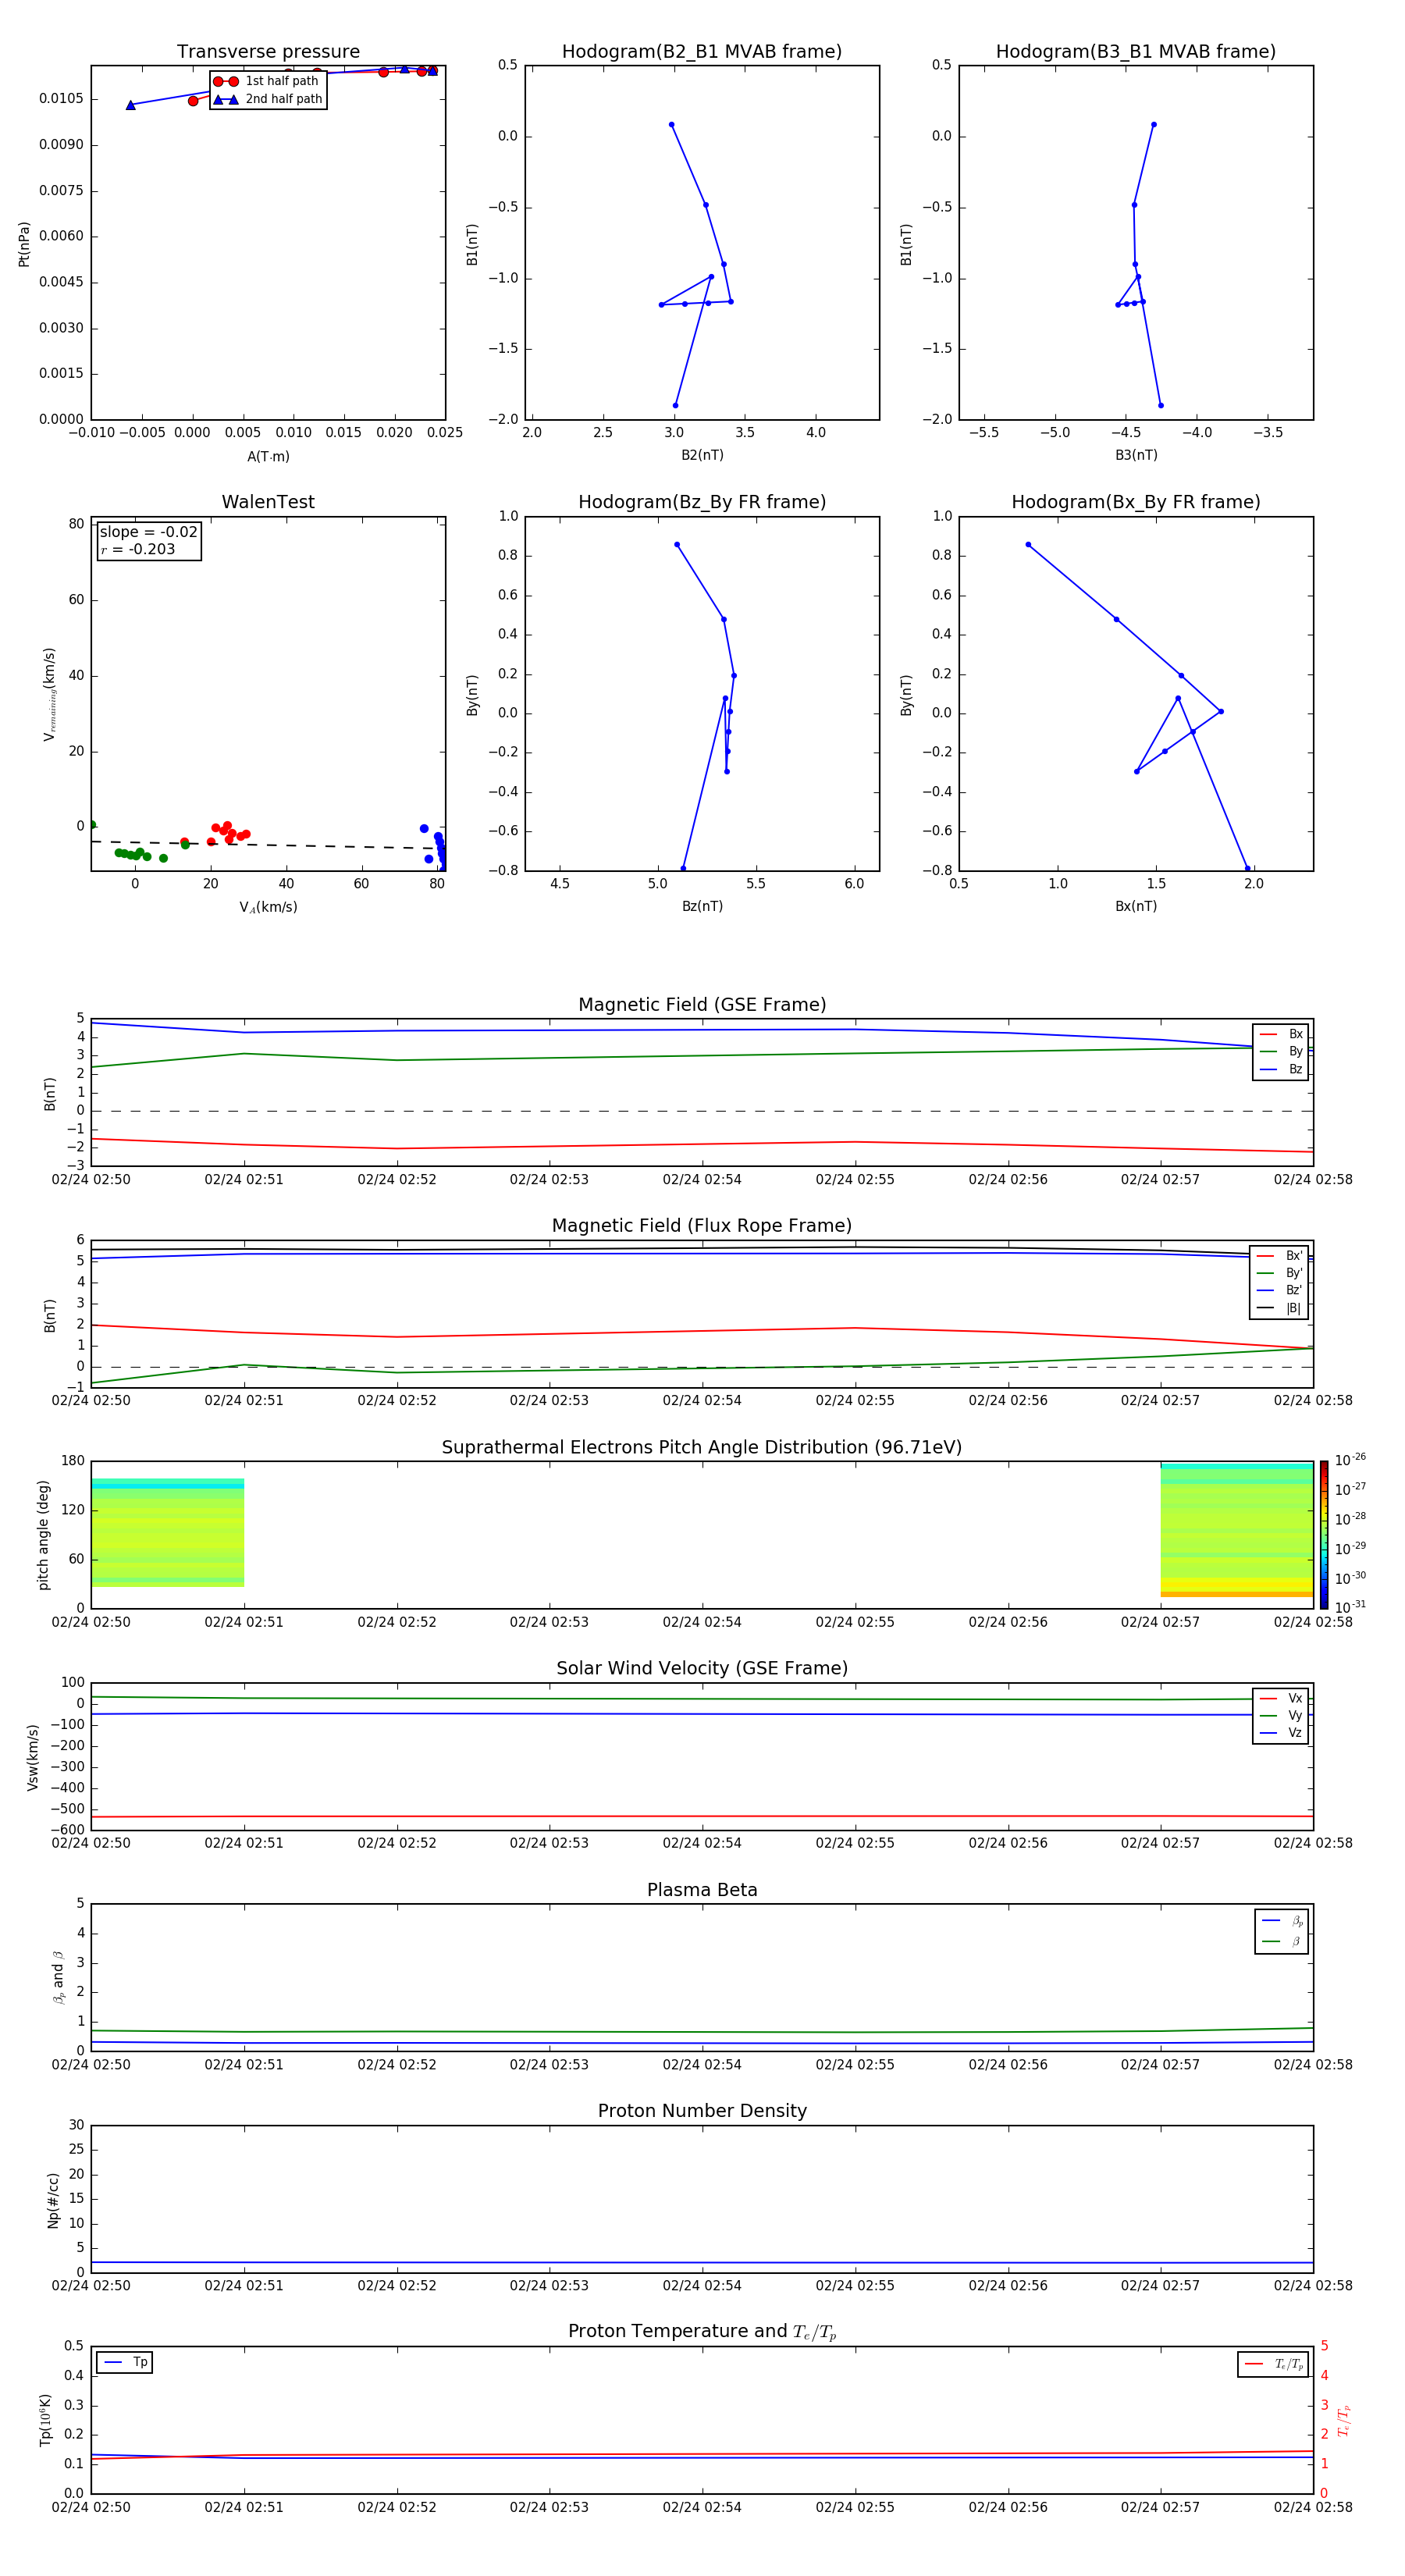Click the 'Proton Number Density' title
Viewport: 1405px width, 2576px height.
(x=702, y=2111)
